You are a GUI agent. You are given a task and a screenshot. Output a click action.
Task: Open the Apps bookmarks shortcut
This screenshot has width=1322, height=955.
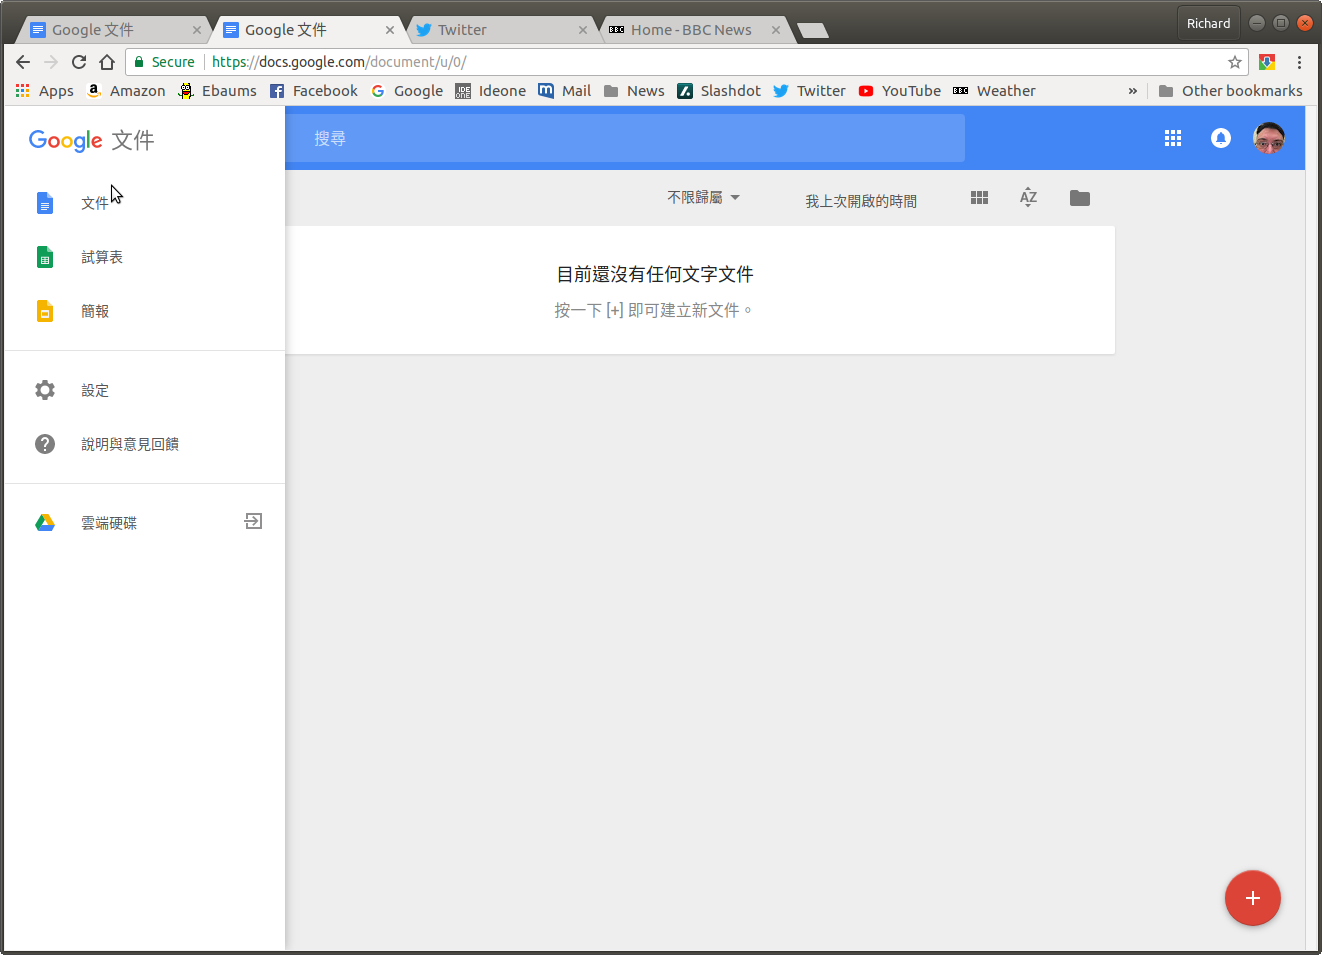coord(45,91)
